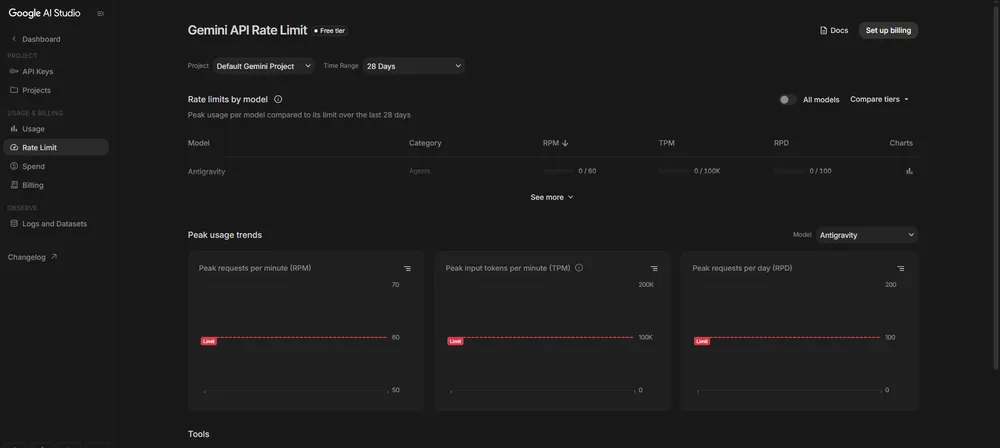Screen dimensions: 1000x448
Task: Click the Usage bar chart icon
Action: point(14,128)
